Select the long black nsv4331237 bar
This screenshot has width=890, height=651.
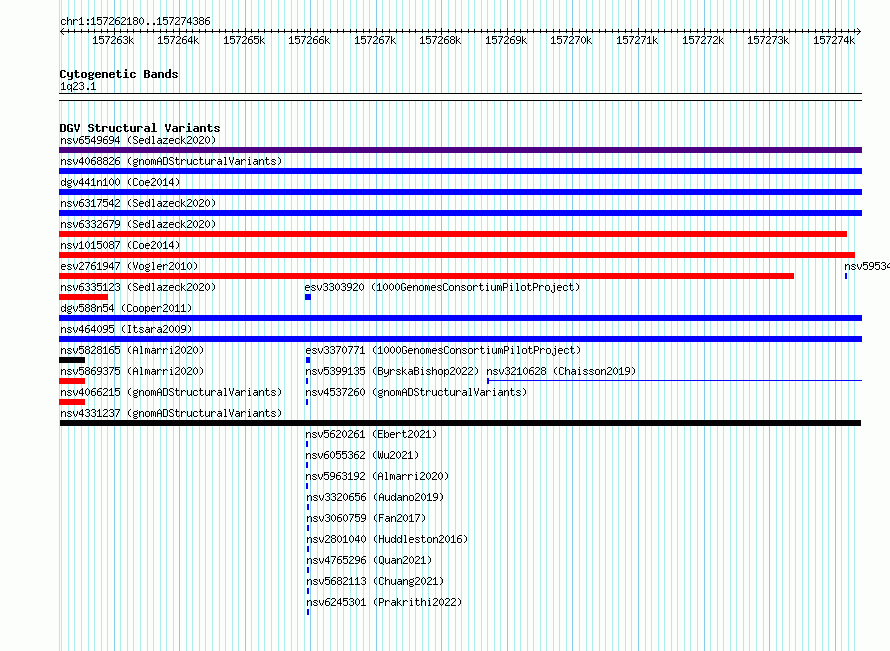tap(460, 423)
